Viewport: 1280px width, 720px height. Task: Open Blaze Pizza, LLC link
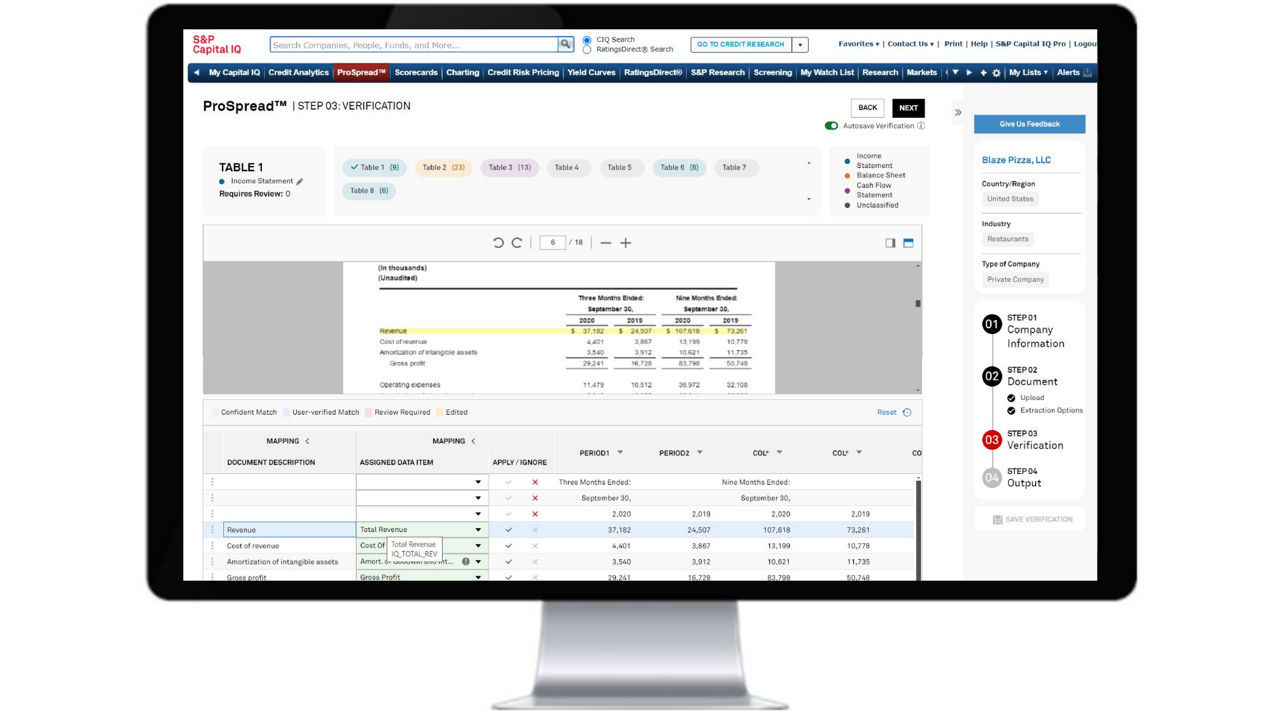(x=1016, y=160)
